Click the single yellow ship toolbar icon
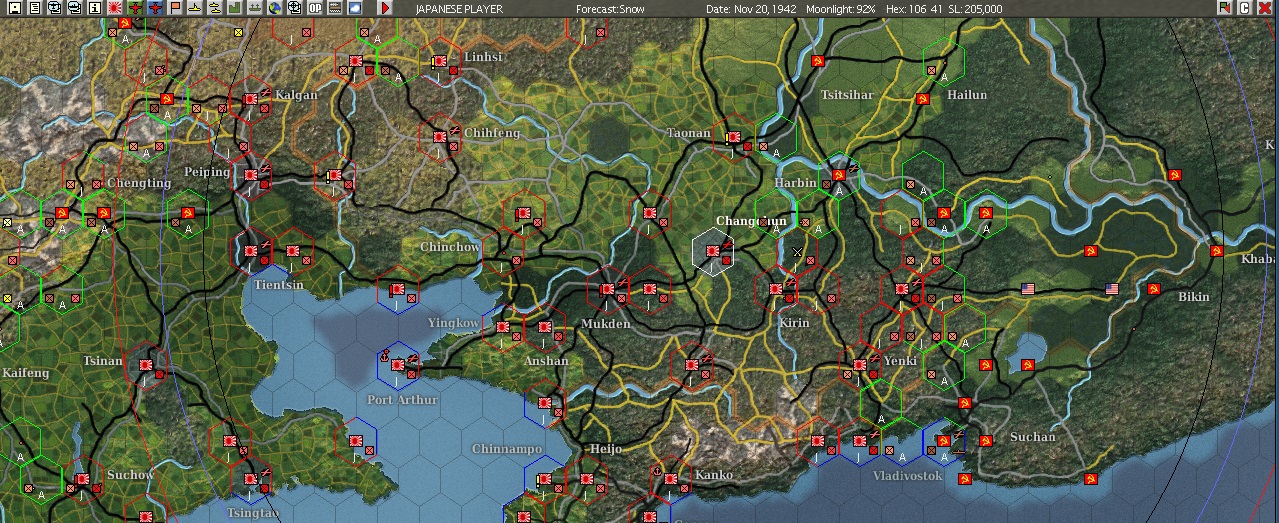The width and height of the screenshot is (1279, 523). tap(194, 8)
